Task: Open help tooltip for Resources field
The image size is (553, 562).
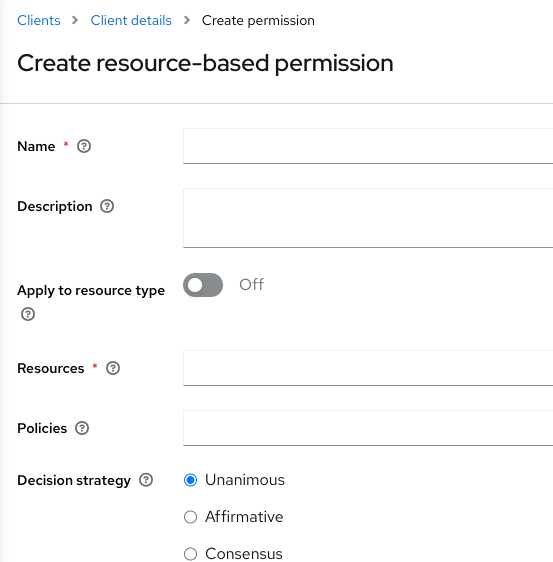Action: click(113, 368)
